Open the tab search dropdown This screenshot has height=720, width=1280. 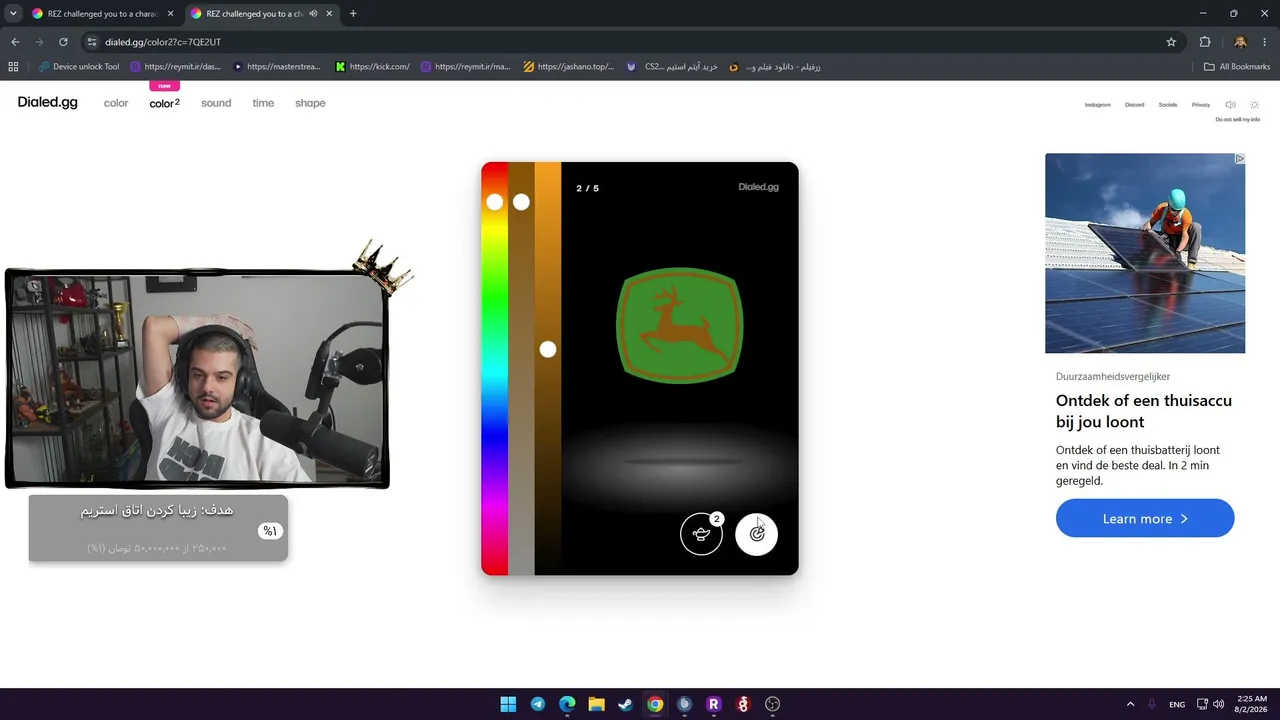click(13, 14)
